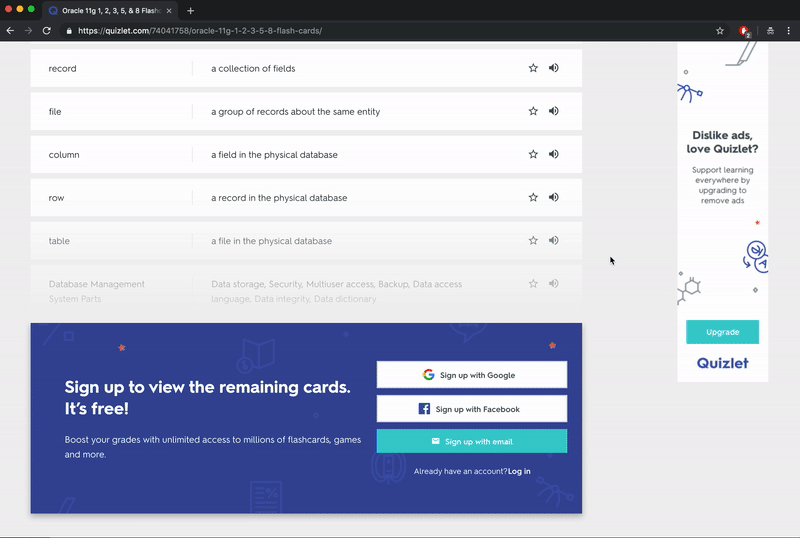Click definition 'a file in the physical database'
Image resolution: width=800 pixels, height=538 pixels.
(271, 241)
